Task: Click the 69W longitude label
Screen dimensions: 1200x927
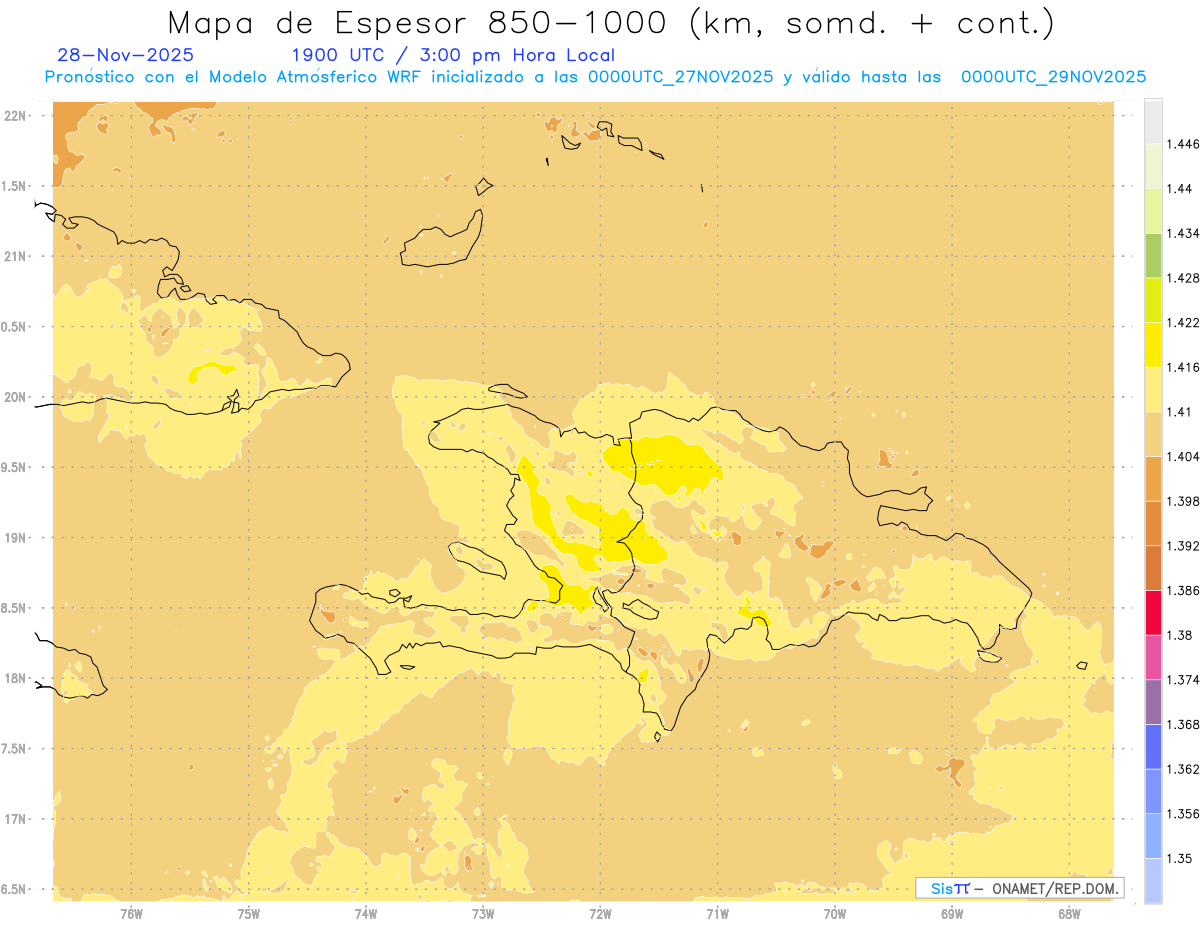Action: [x=951, y=913]
